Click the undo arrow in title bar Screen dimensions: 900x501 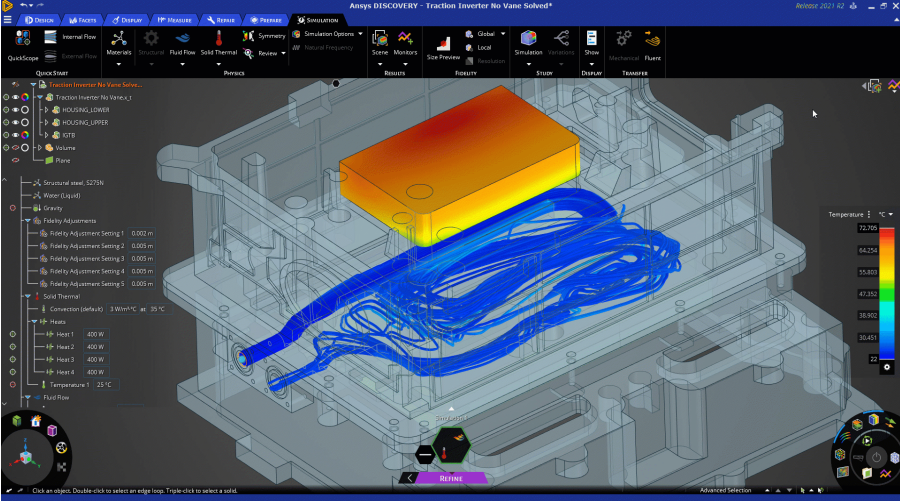coord(24,5)
